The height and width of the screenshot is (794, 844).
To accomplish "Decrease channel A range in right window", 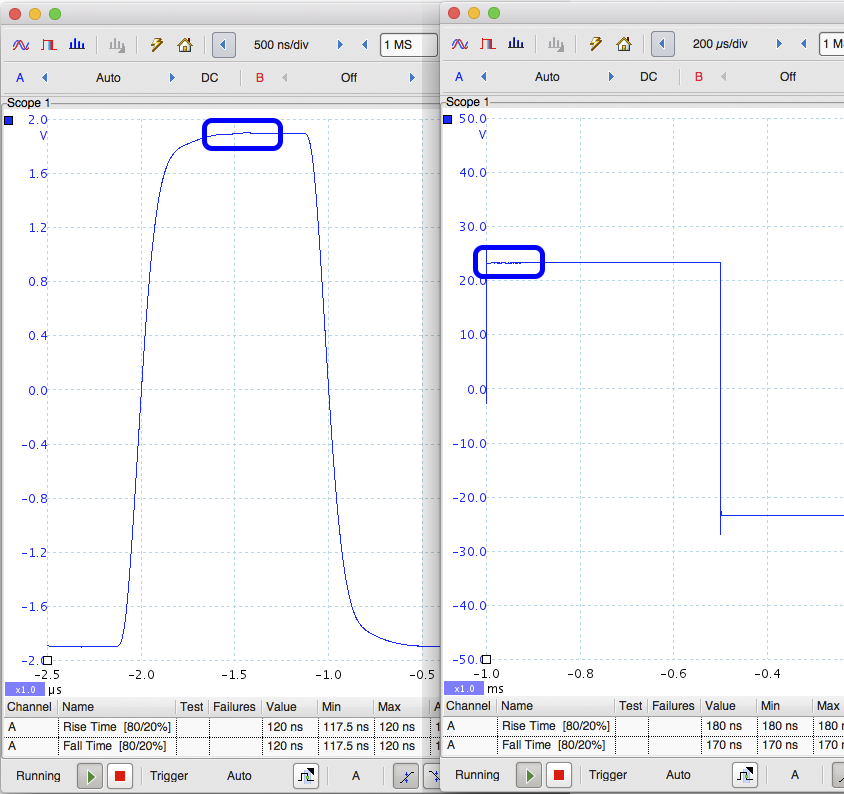I will click(484, 76).
